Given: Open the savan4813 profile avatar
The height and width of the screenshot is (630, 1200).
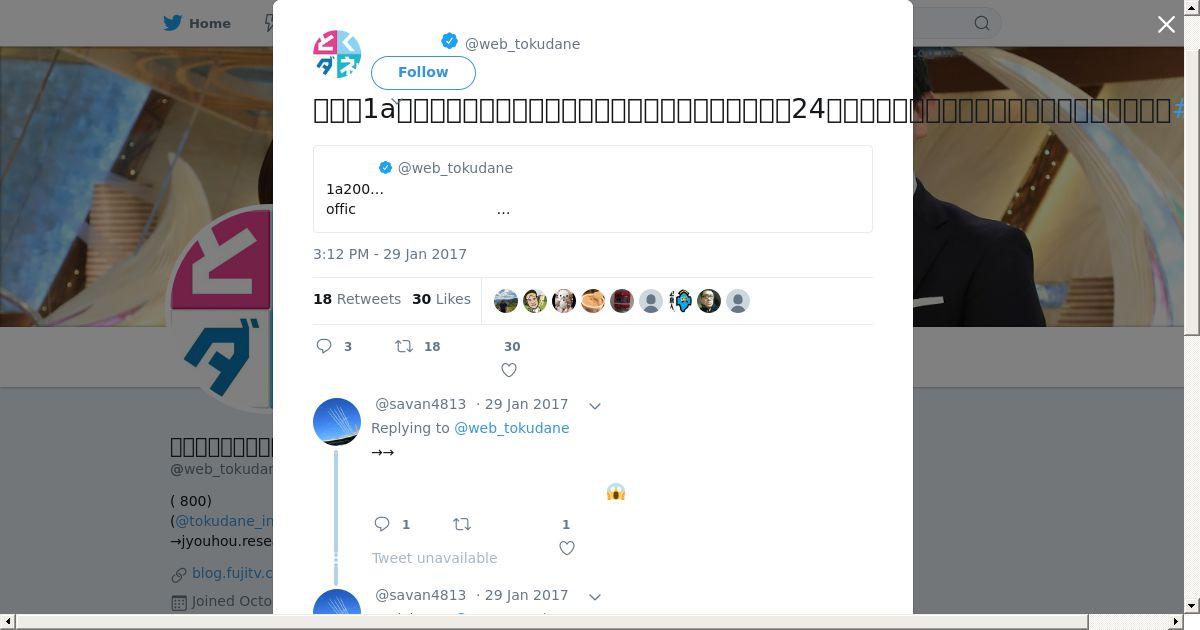Looking at the screenshot, I should point(337,422).
